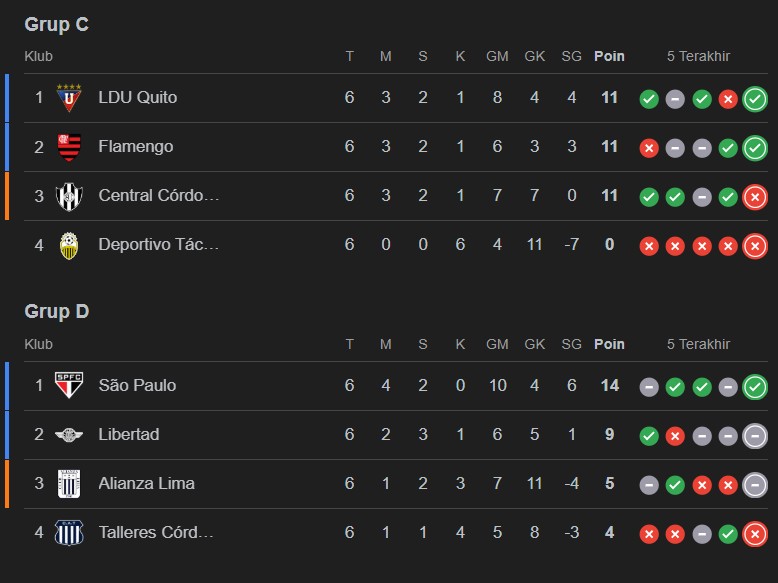Click the Poin column header in Grup C
The width and height of the screenshot is (778, 583).
[609, 56]
